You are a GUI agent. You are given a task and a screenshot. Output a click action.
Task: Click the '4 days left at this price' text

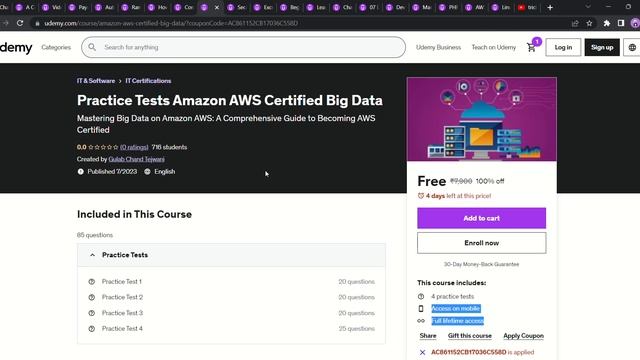click(458, 196)
